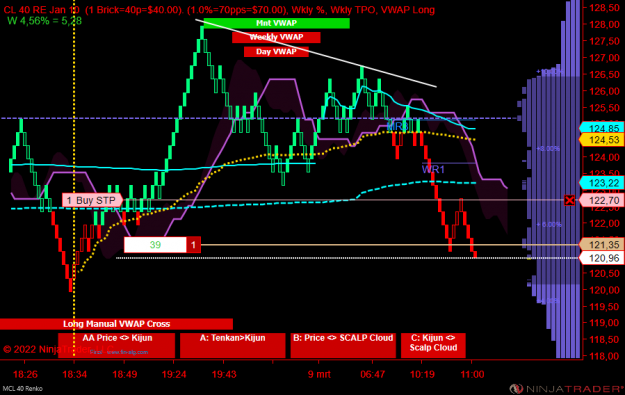Click the Mnt VWAP green button
This screenshot has width=625, height=395.
[276, 23]
